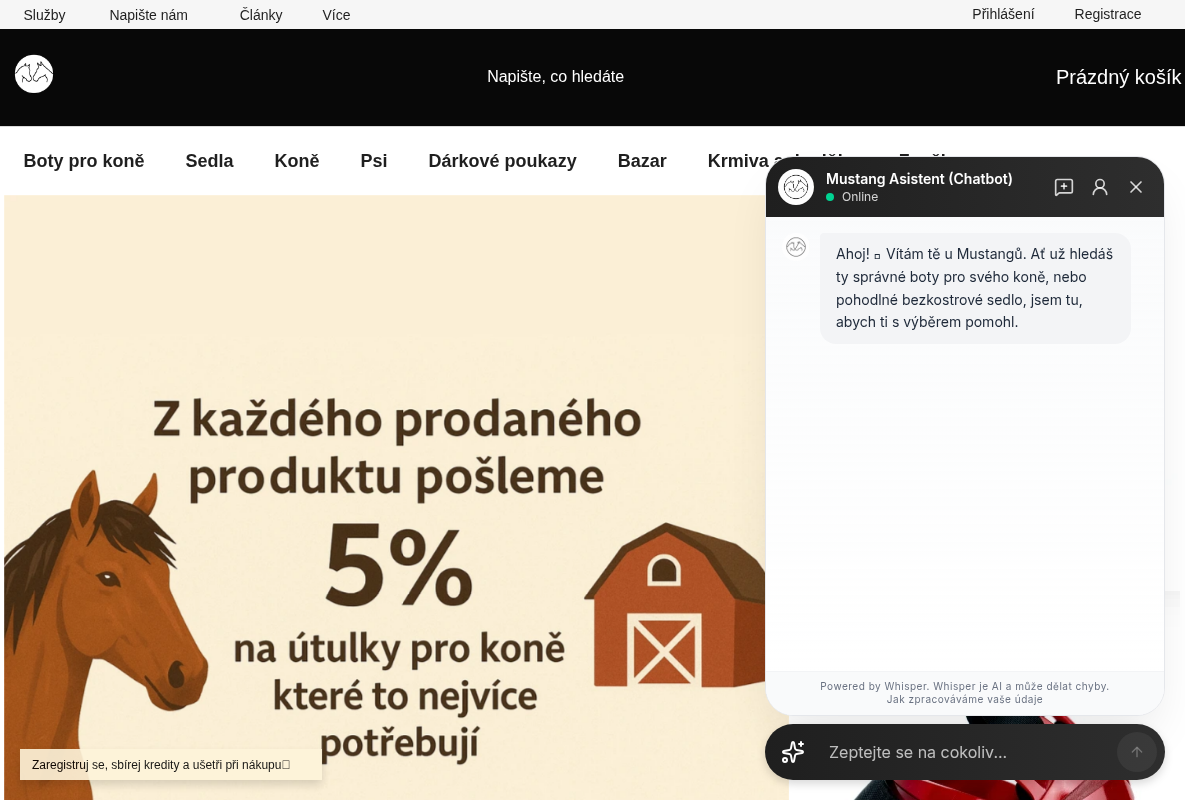
Task: Click the 'Zaregistruj se, sbírej kredity' notice
Action: 171,765
